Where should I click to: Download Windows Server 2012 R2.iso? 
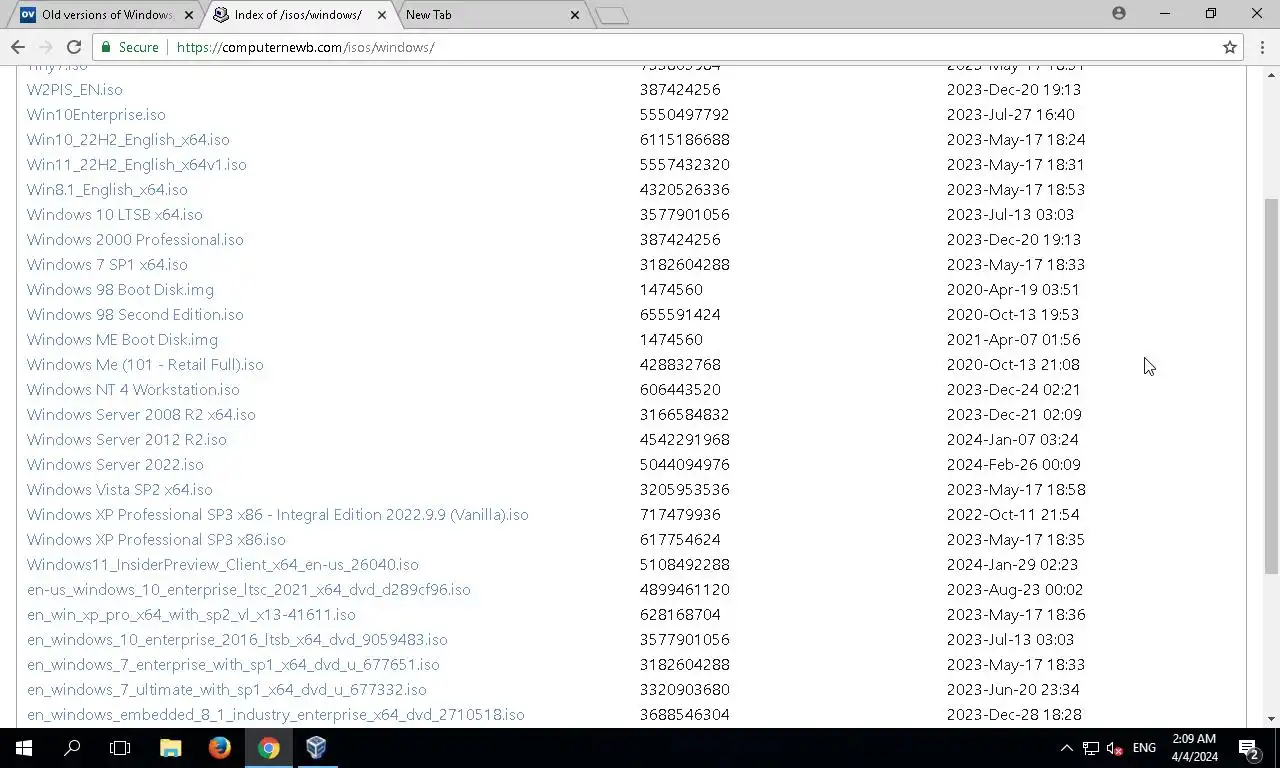point(127,439)
